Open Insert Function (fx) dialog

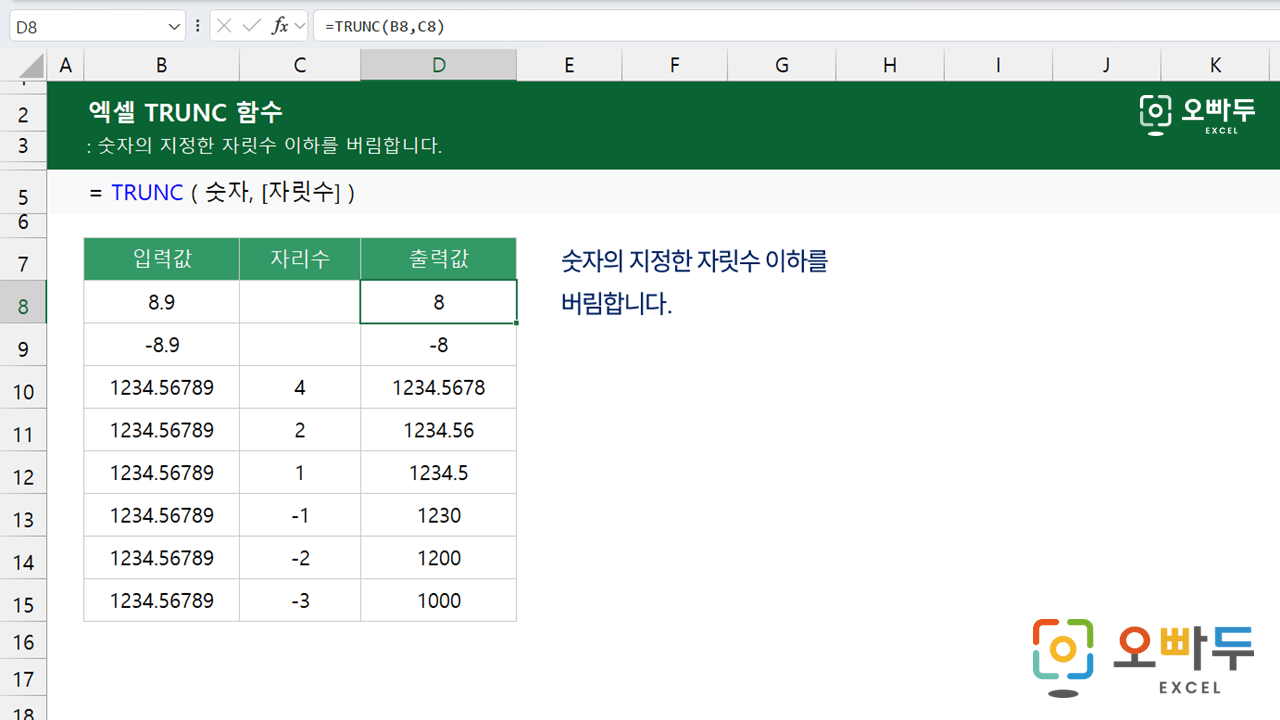[x=280, y=27]
